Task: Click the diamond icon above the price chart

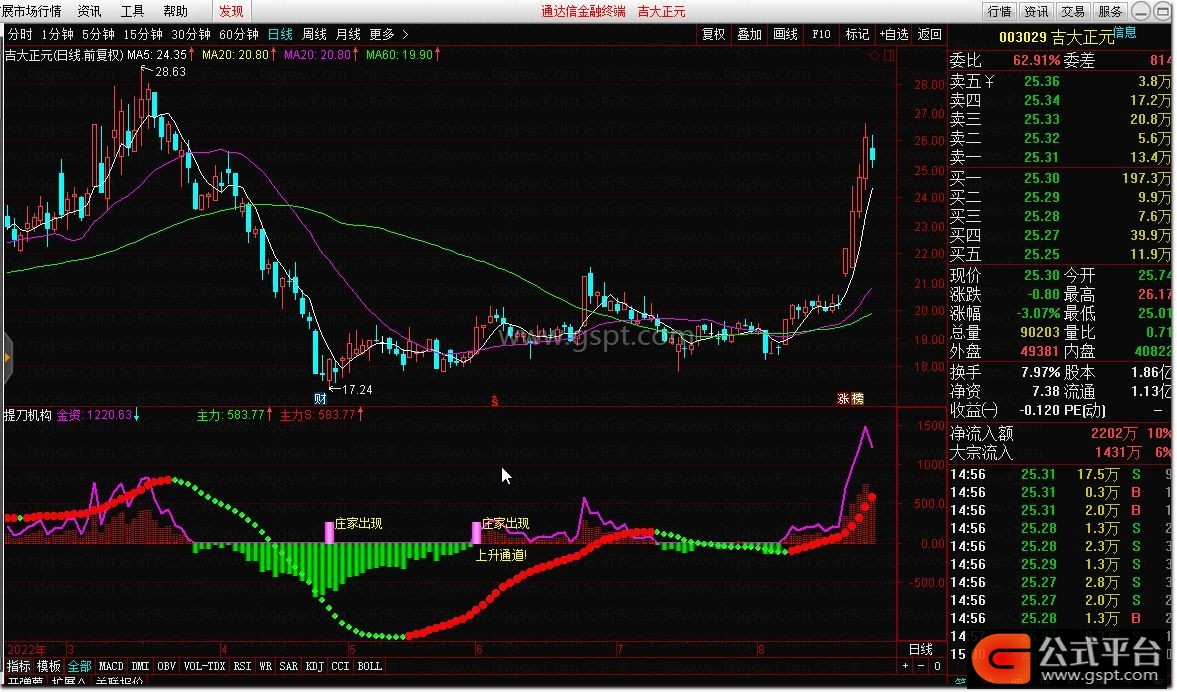Action: pos(874,56)
